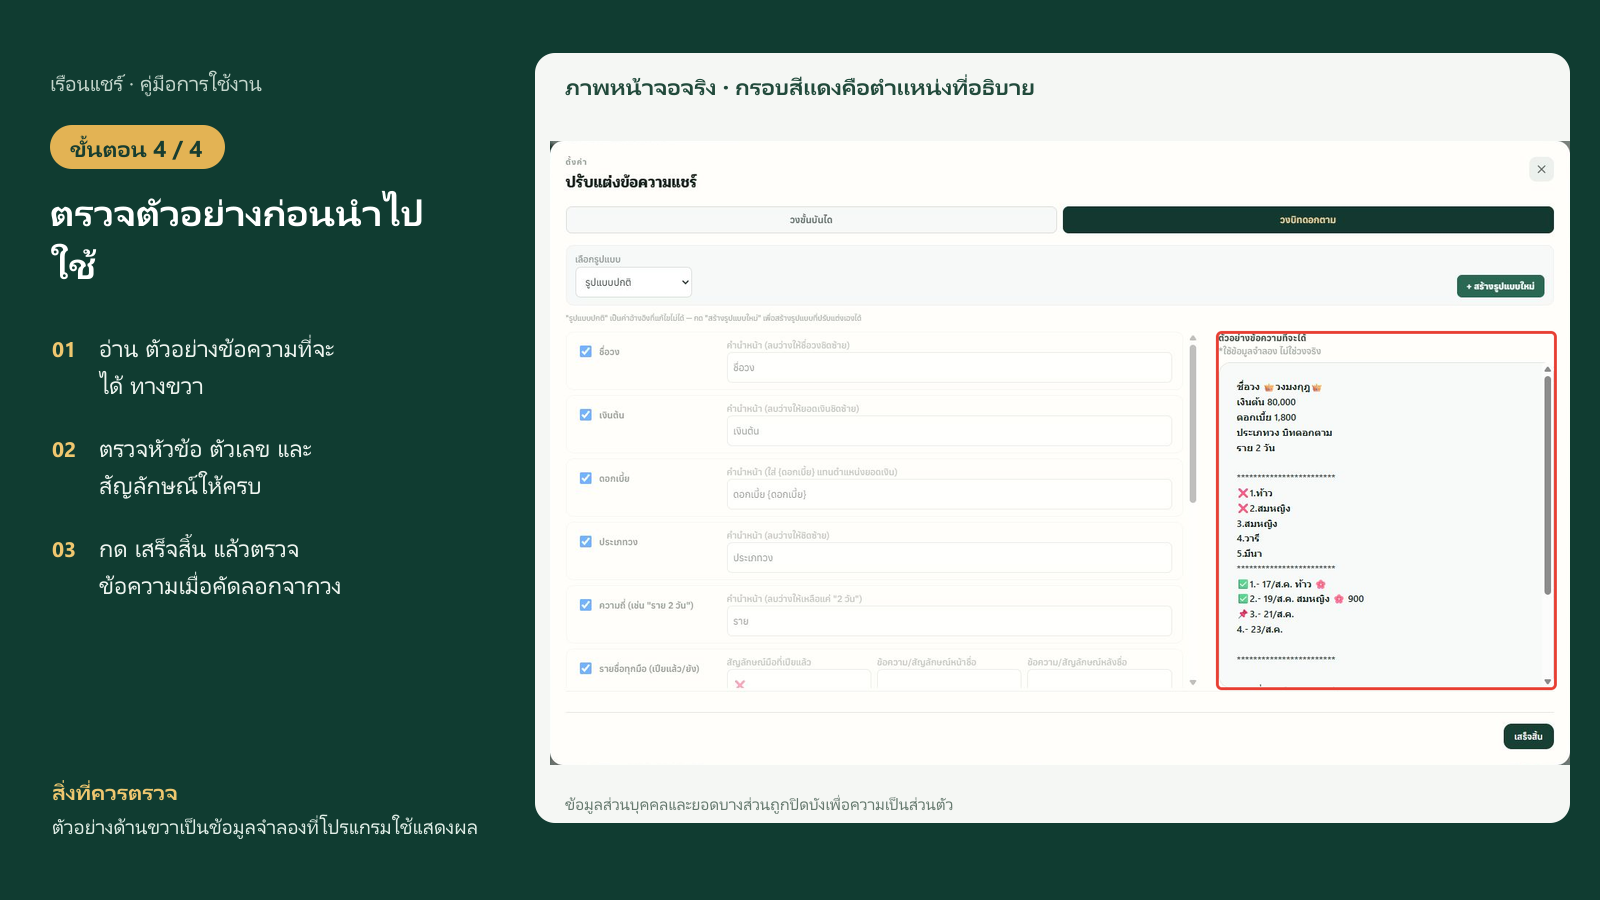Switch to the วงขั้นบันได tab
This screenshot has height=900, width=1600.
[811, 220]
